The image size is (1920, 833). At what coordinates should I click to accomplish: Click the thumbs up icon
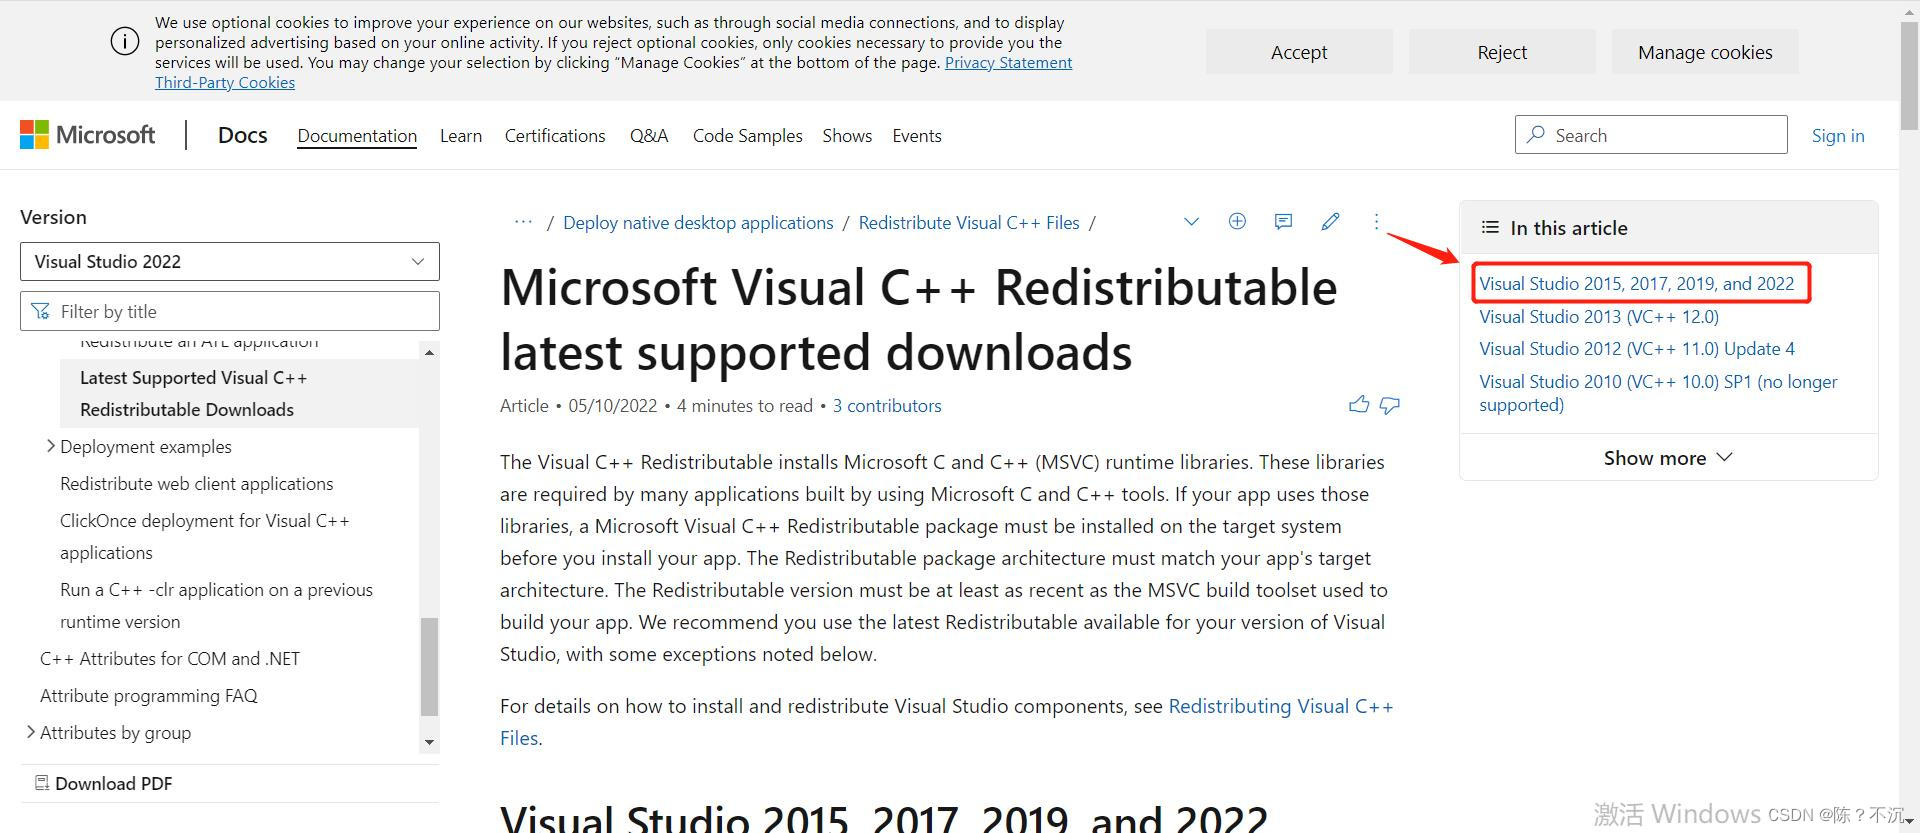[1359, 405]
